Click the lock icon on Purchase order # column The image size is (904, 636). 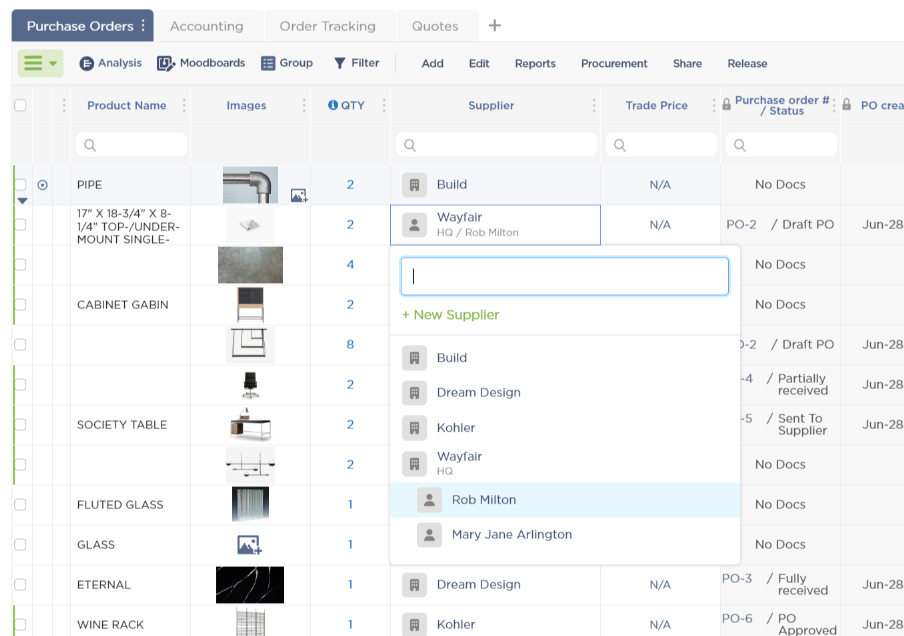point(728,100)
